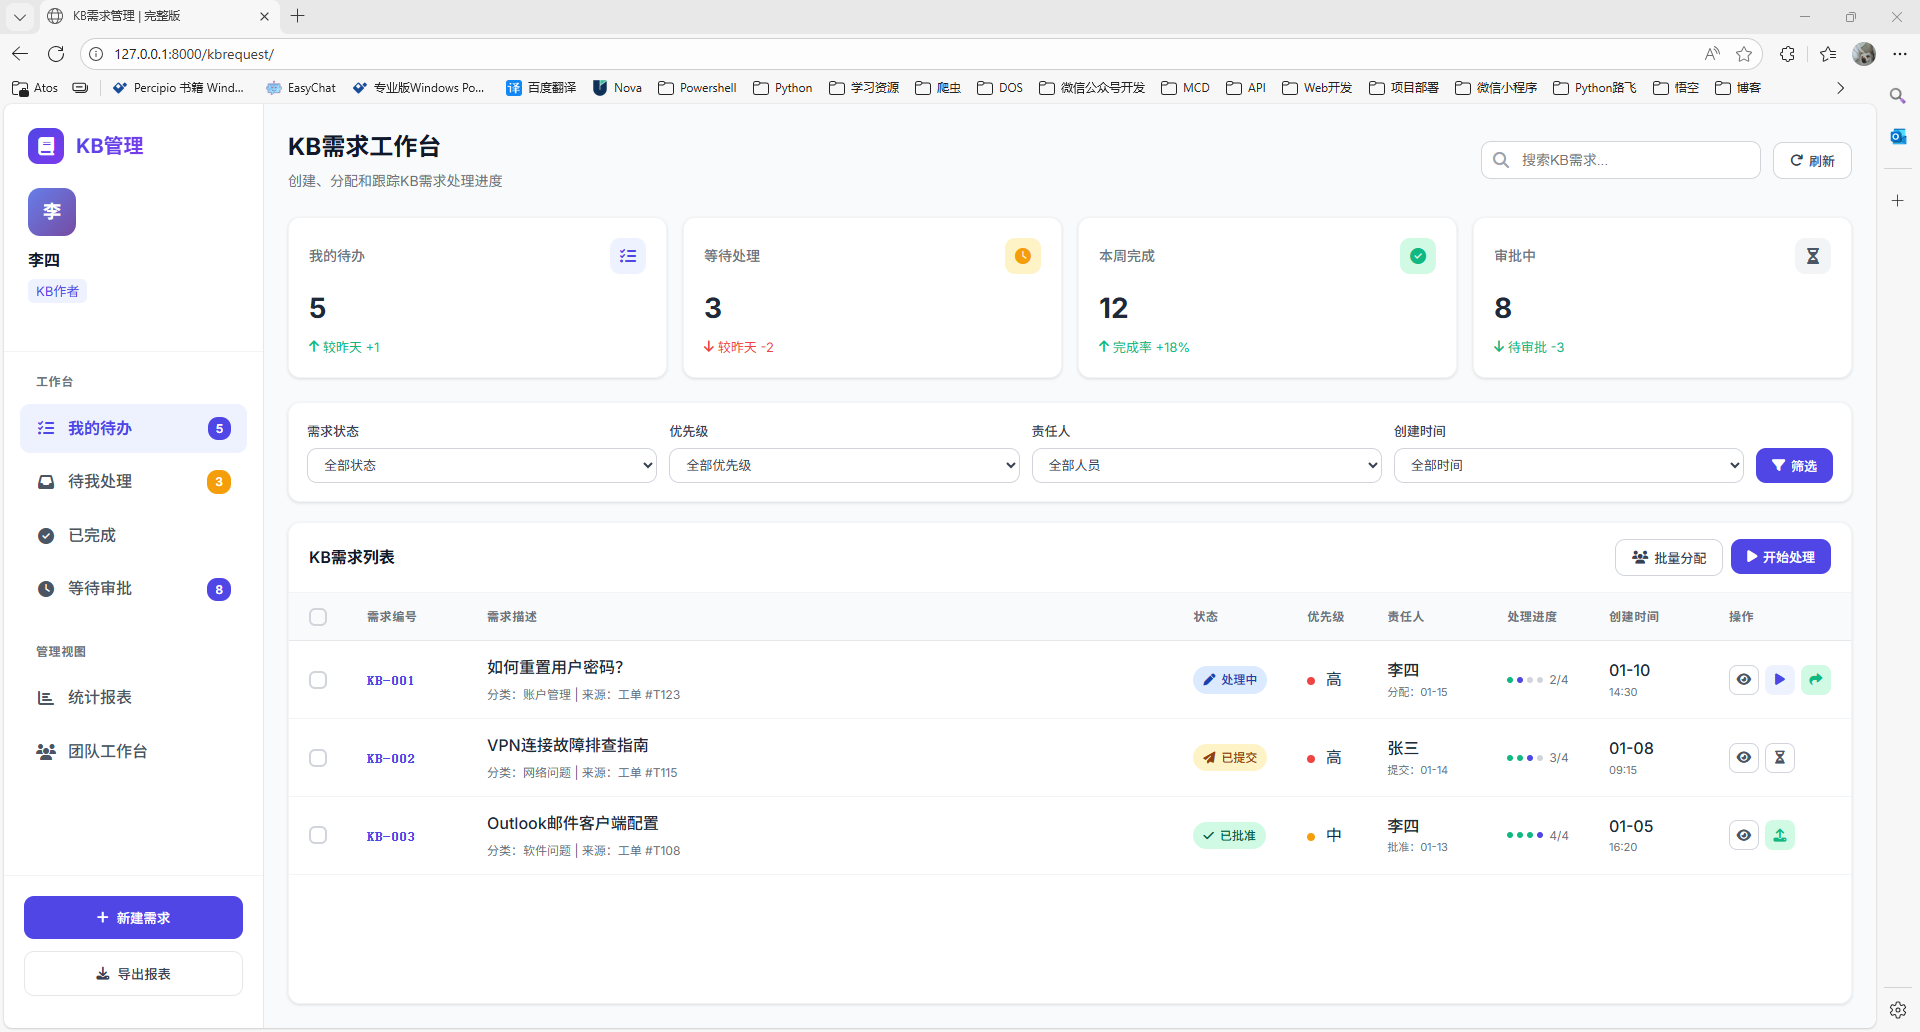The height and width of the screenshot is (1032, 1920).
Task: Click the search magnifier icon in KB search
Action: tap(1501, 160)
